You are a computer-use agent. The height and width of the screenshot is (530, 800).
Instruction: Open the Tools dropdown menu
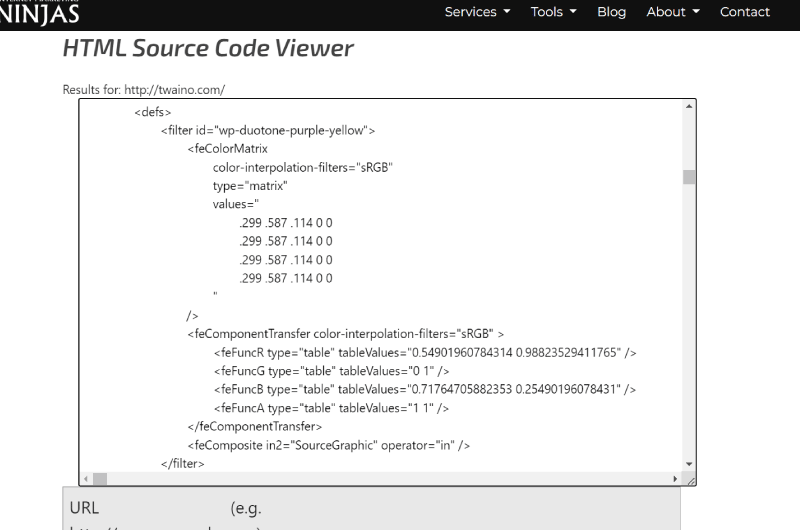[554, 12]
